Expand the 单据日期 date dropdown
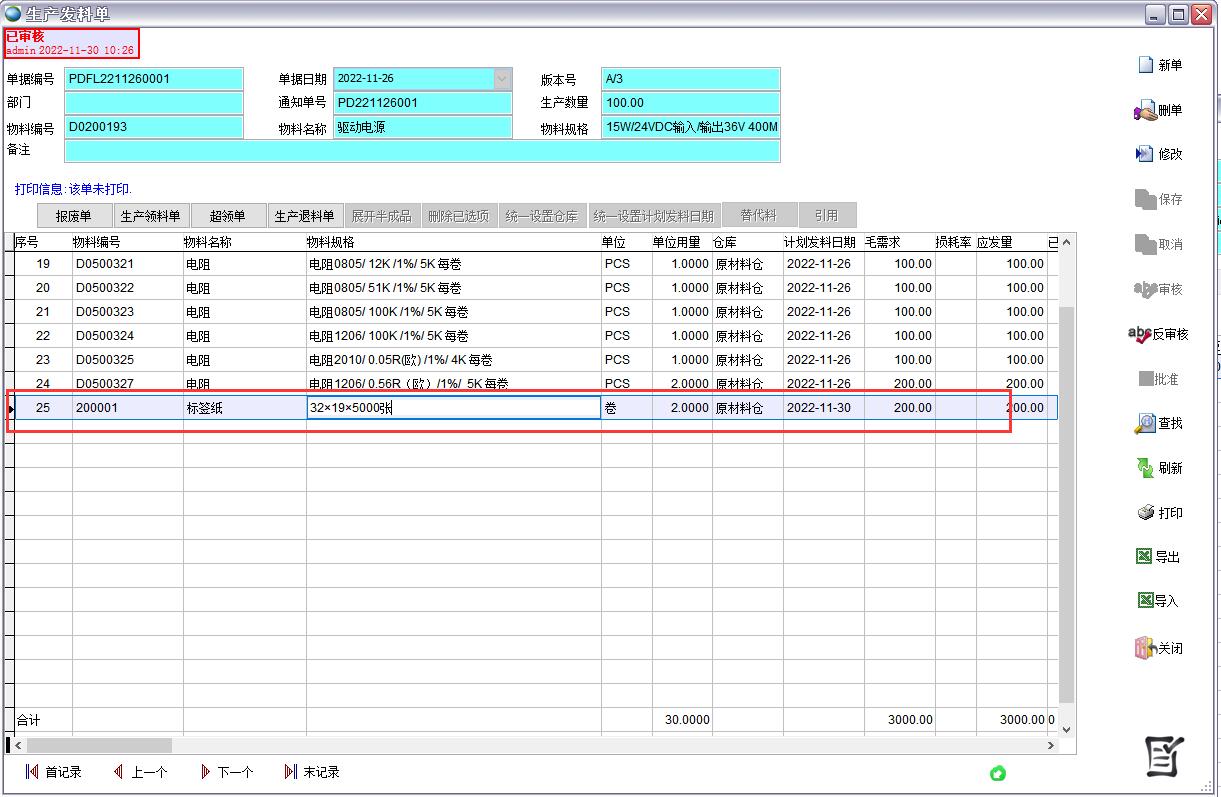 (502, 79)
